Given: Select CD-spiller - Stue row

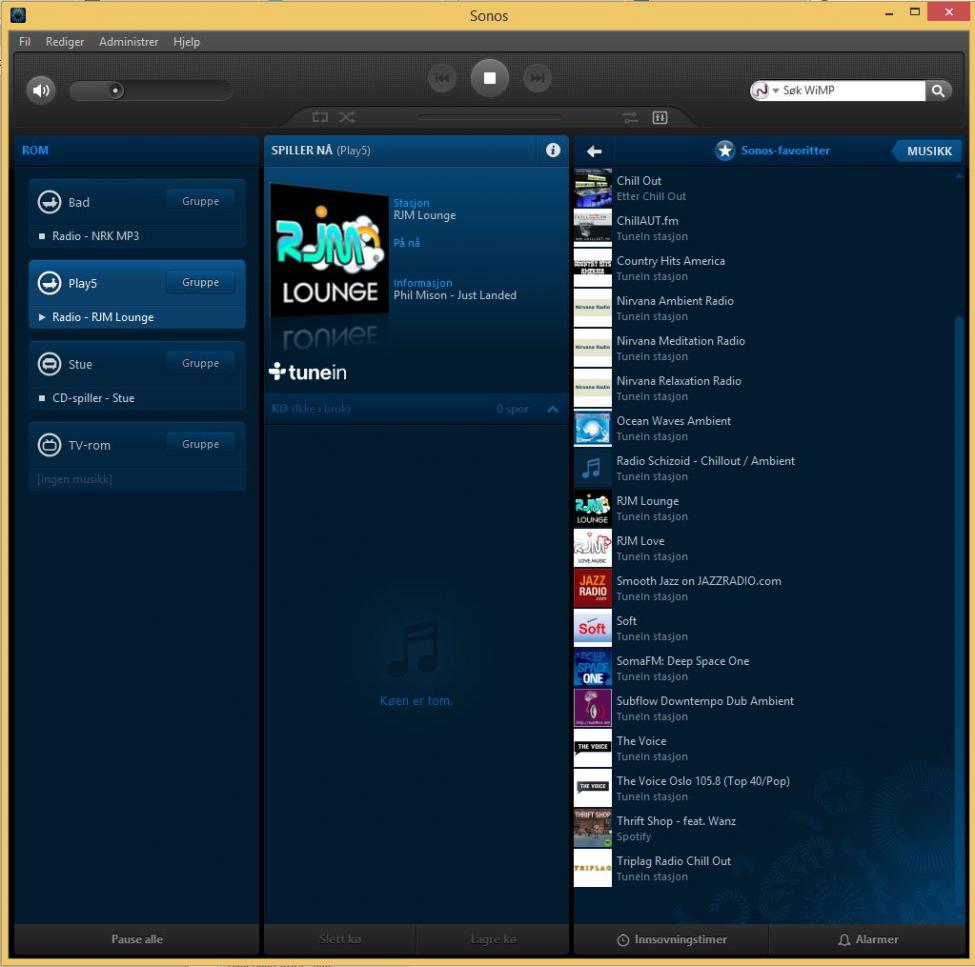Looking at the screenshot, I should pyautogui.click(x=137, y=398).
